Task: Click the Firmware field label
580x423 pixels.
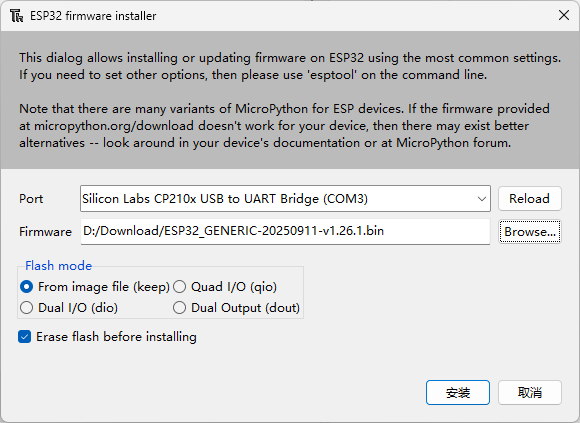Action: click(45, 232)
